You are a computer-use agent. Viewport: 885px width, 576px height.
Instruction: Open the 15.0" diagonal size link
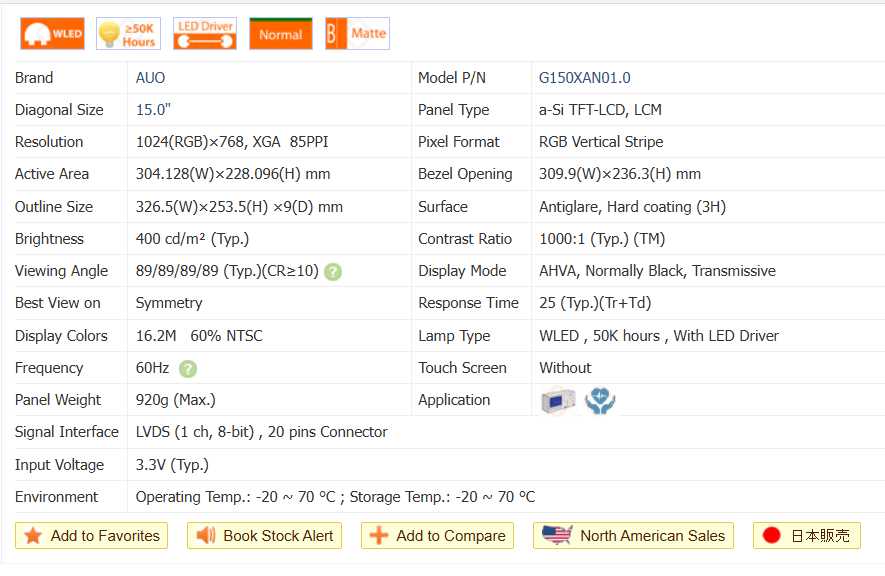coord(155,110)
